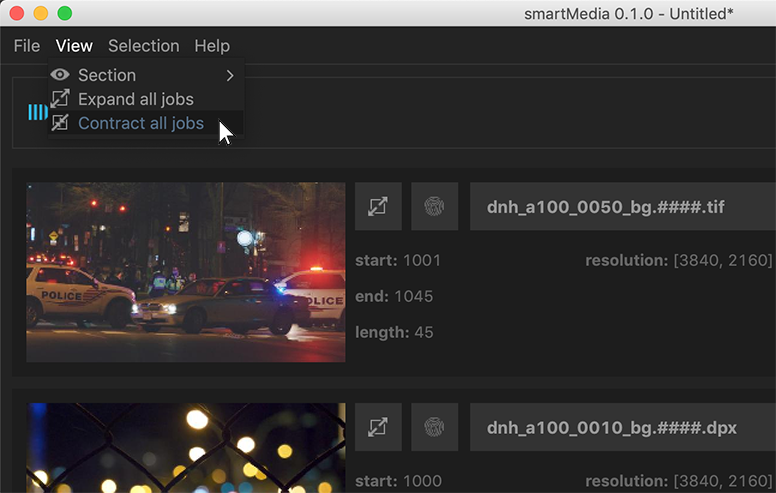
Task: Close the open View menu
Action: click(x=74, y=46)
